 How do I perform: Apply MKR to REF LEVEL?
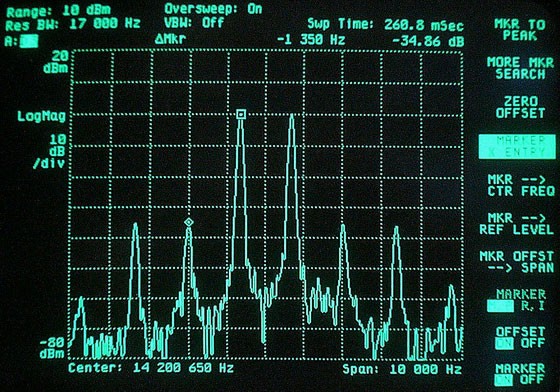[516, 224]
